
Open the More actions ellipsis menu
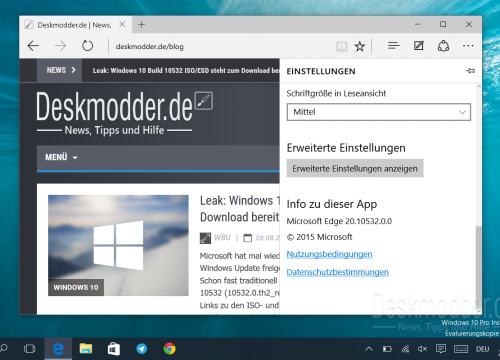click(468, 46)
